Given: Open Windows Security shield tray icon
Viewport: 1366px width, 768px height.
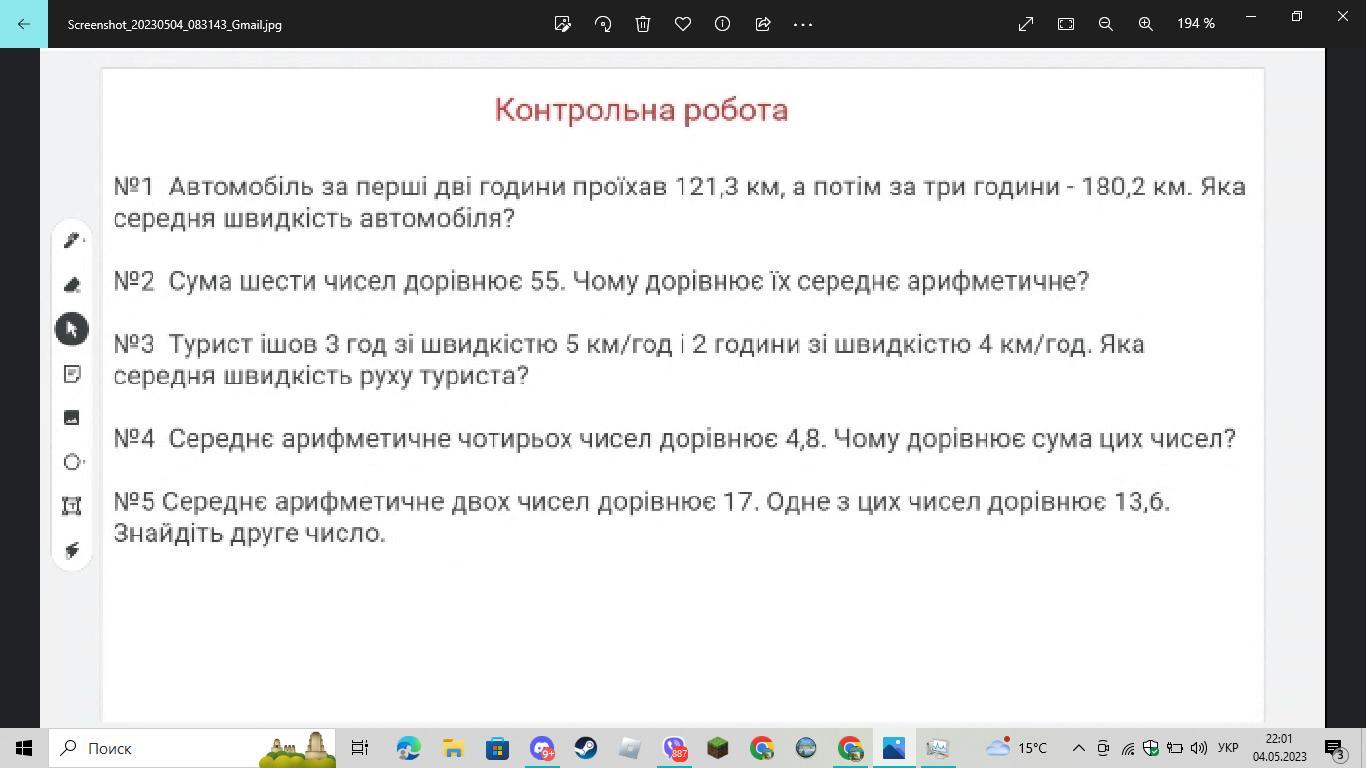Looking at the screenshot, I should click(x=1151, y=748).
